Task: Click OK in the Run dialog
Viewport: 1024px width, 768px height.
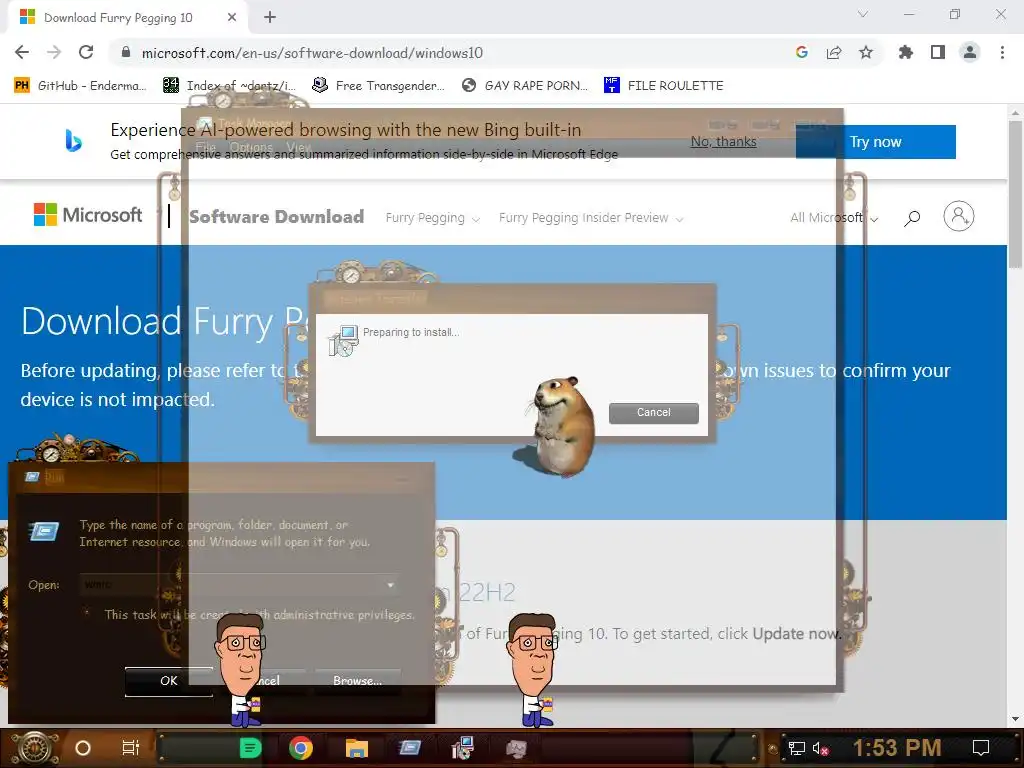Action: [168, 681]
